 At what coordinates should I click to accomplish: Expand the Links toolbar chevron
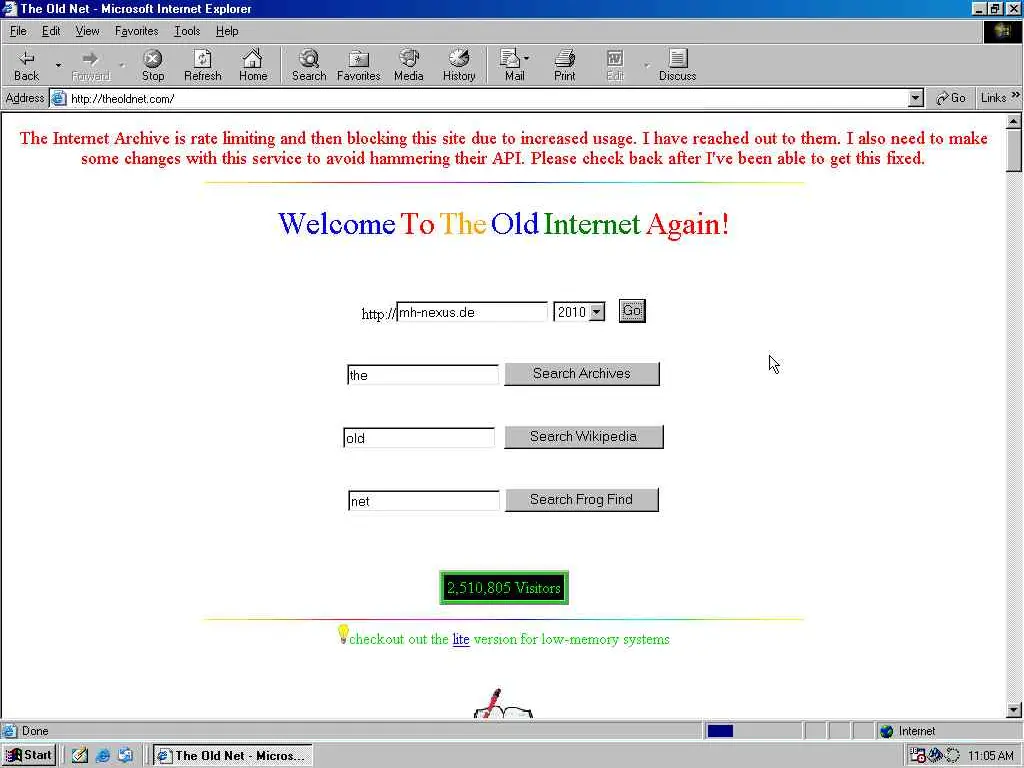pyautogui.click(x=1016, y=96)
